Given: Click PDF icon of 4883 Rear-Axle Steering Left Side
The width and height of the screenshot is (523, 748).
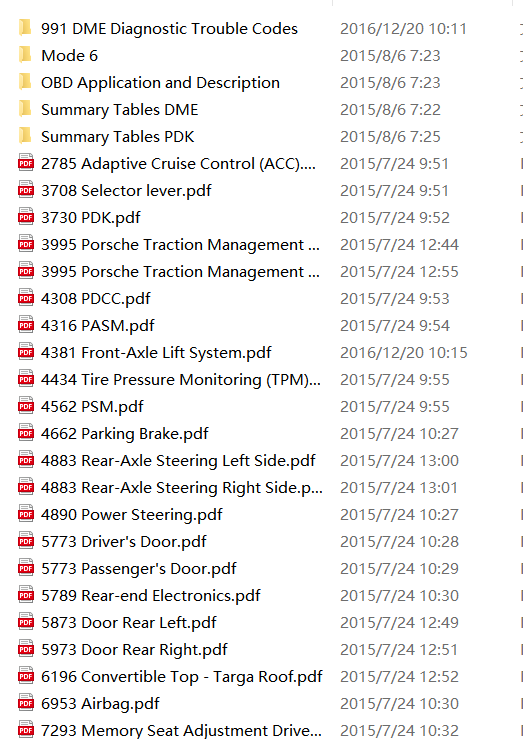Looking at the screenshot, I should (x=26, y=460).
